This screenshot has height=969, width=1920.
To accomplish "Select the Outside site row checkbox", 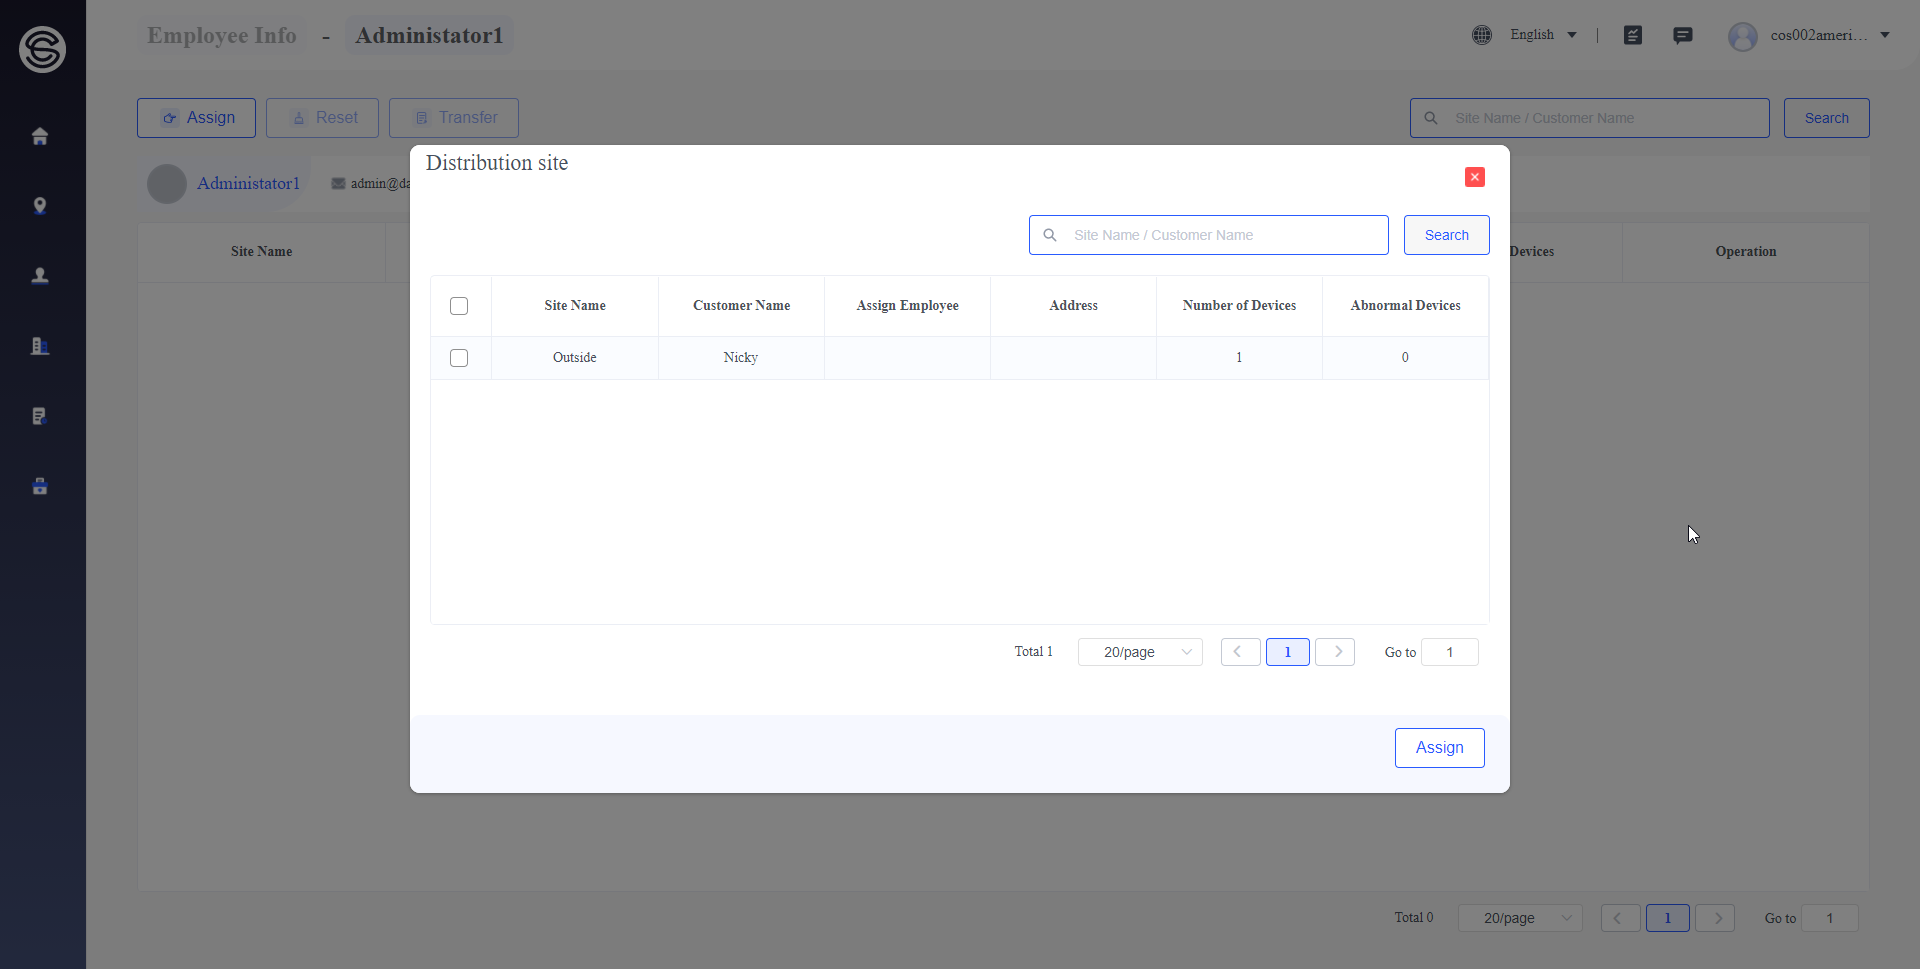I will point(459,358).
